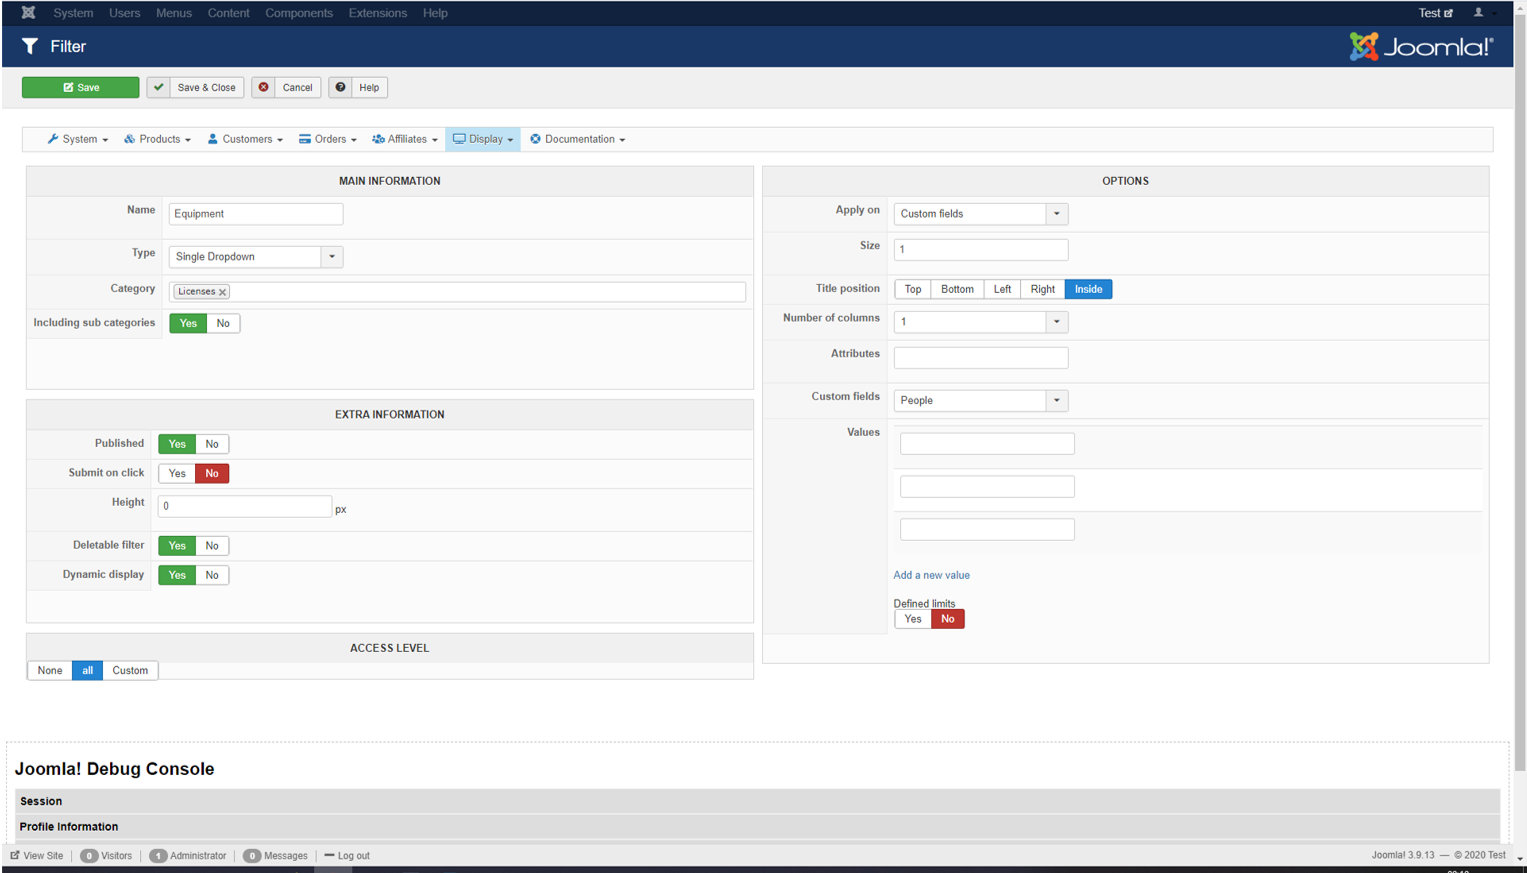Image resolution: width=1527 pixels, height=873 pixels.
Task: Click View Site link
Action: click(x=37, y=856)
